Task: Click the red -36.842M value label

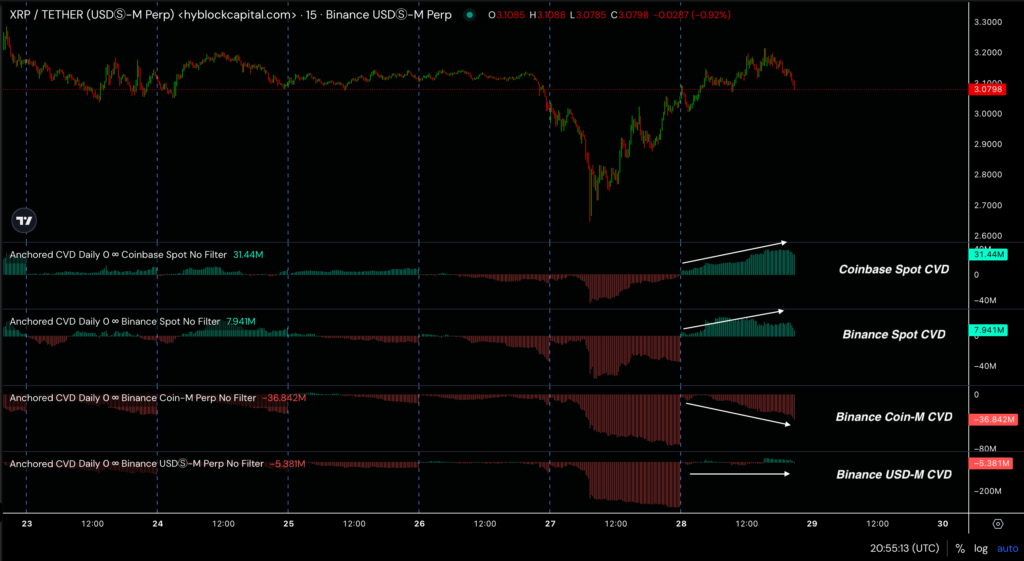Action: coord(991,419)
